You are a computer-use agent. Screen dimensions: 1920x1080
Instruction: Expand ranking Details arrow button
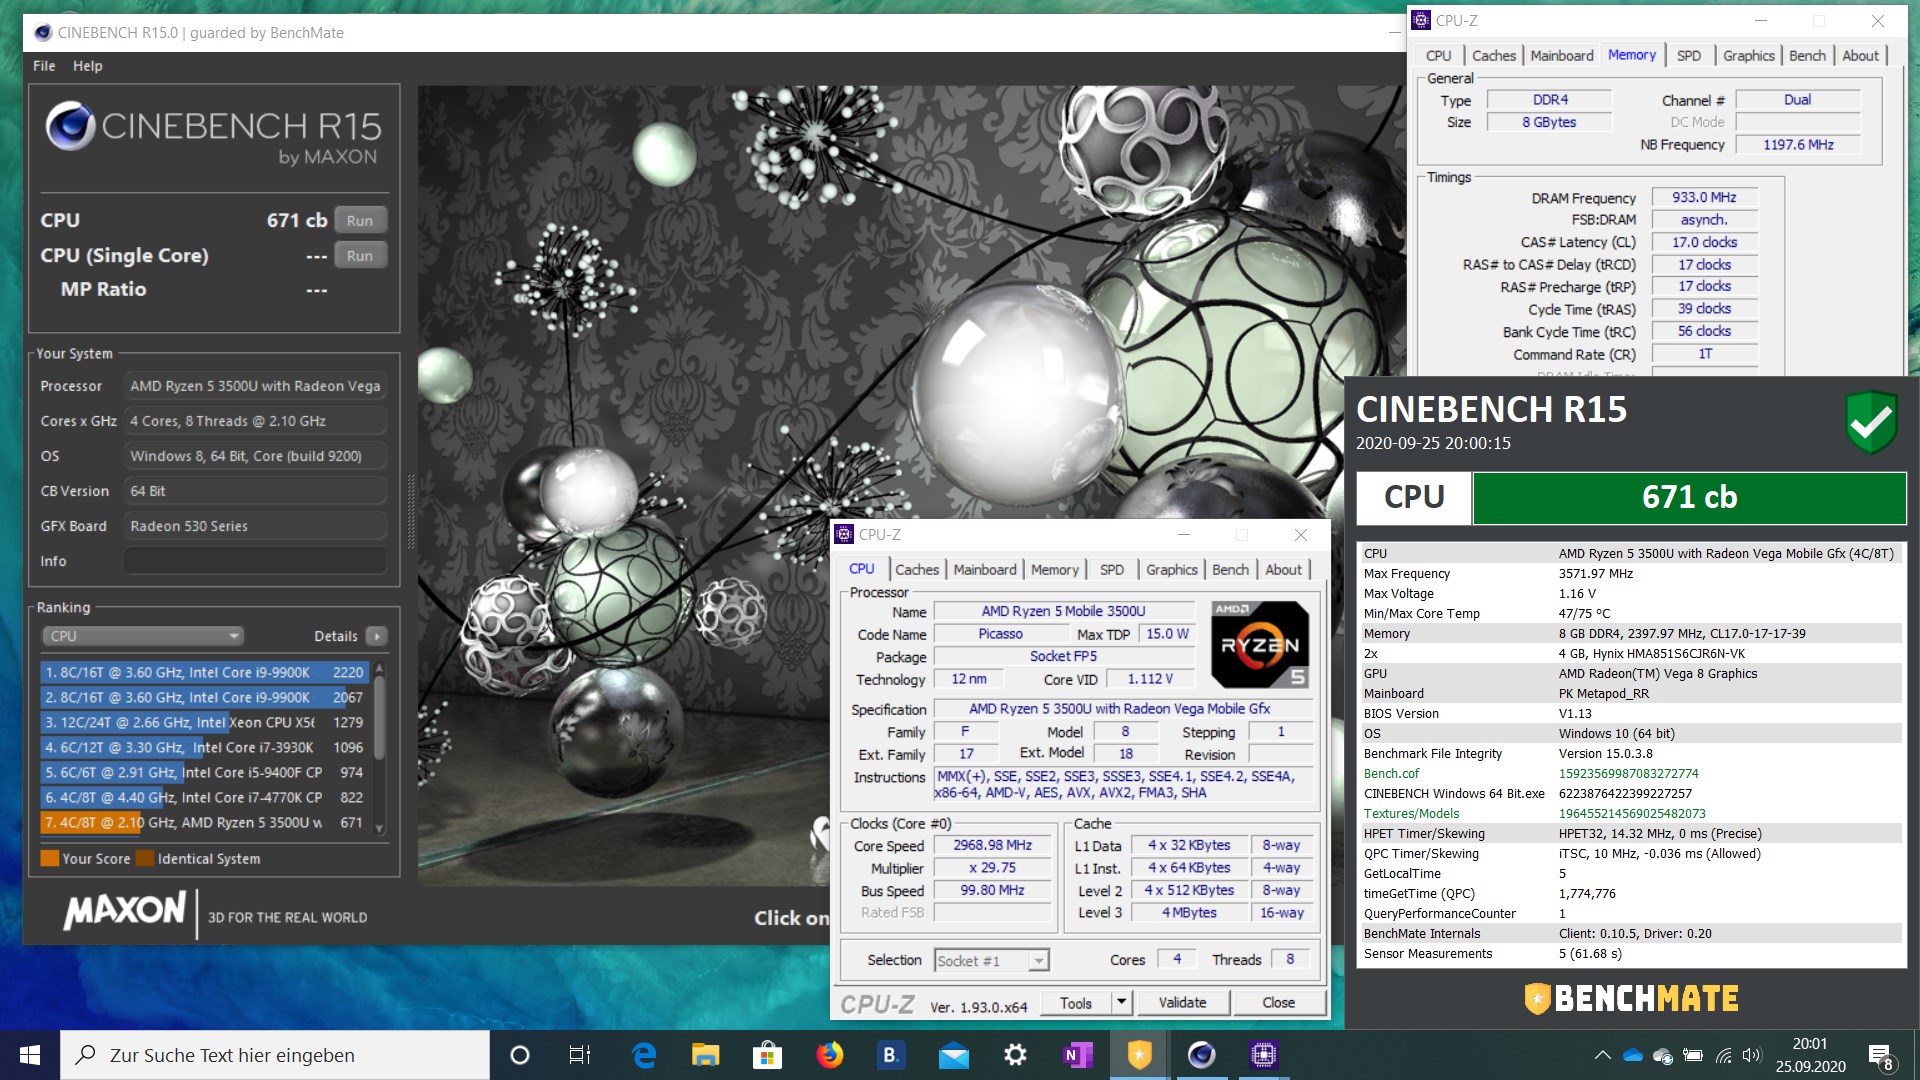(x=376, y=636)
